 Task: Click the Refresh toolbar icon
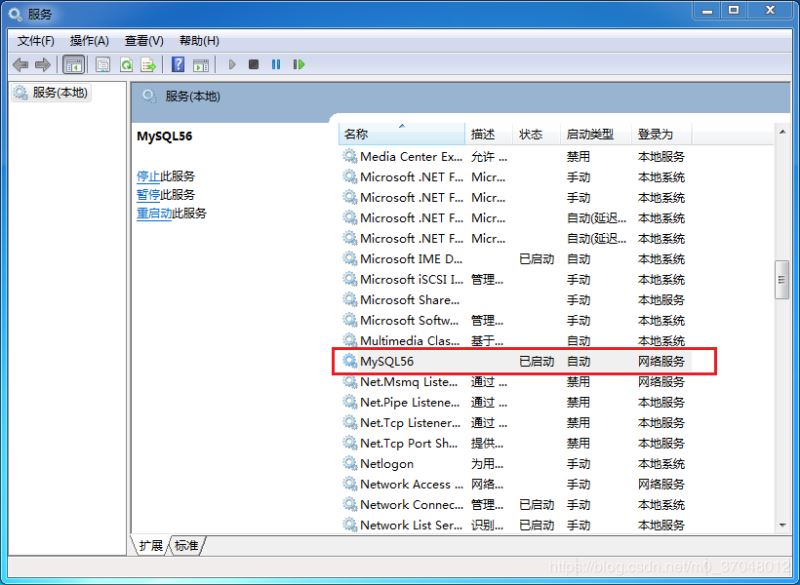click(x=126, y=65)
